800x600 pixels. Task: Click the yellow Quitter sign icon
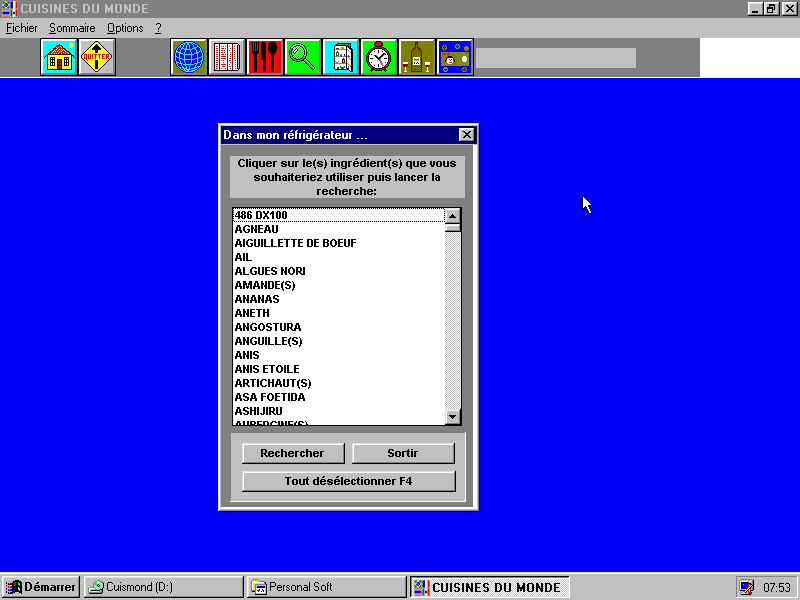click(97, 57)
